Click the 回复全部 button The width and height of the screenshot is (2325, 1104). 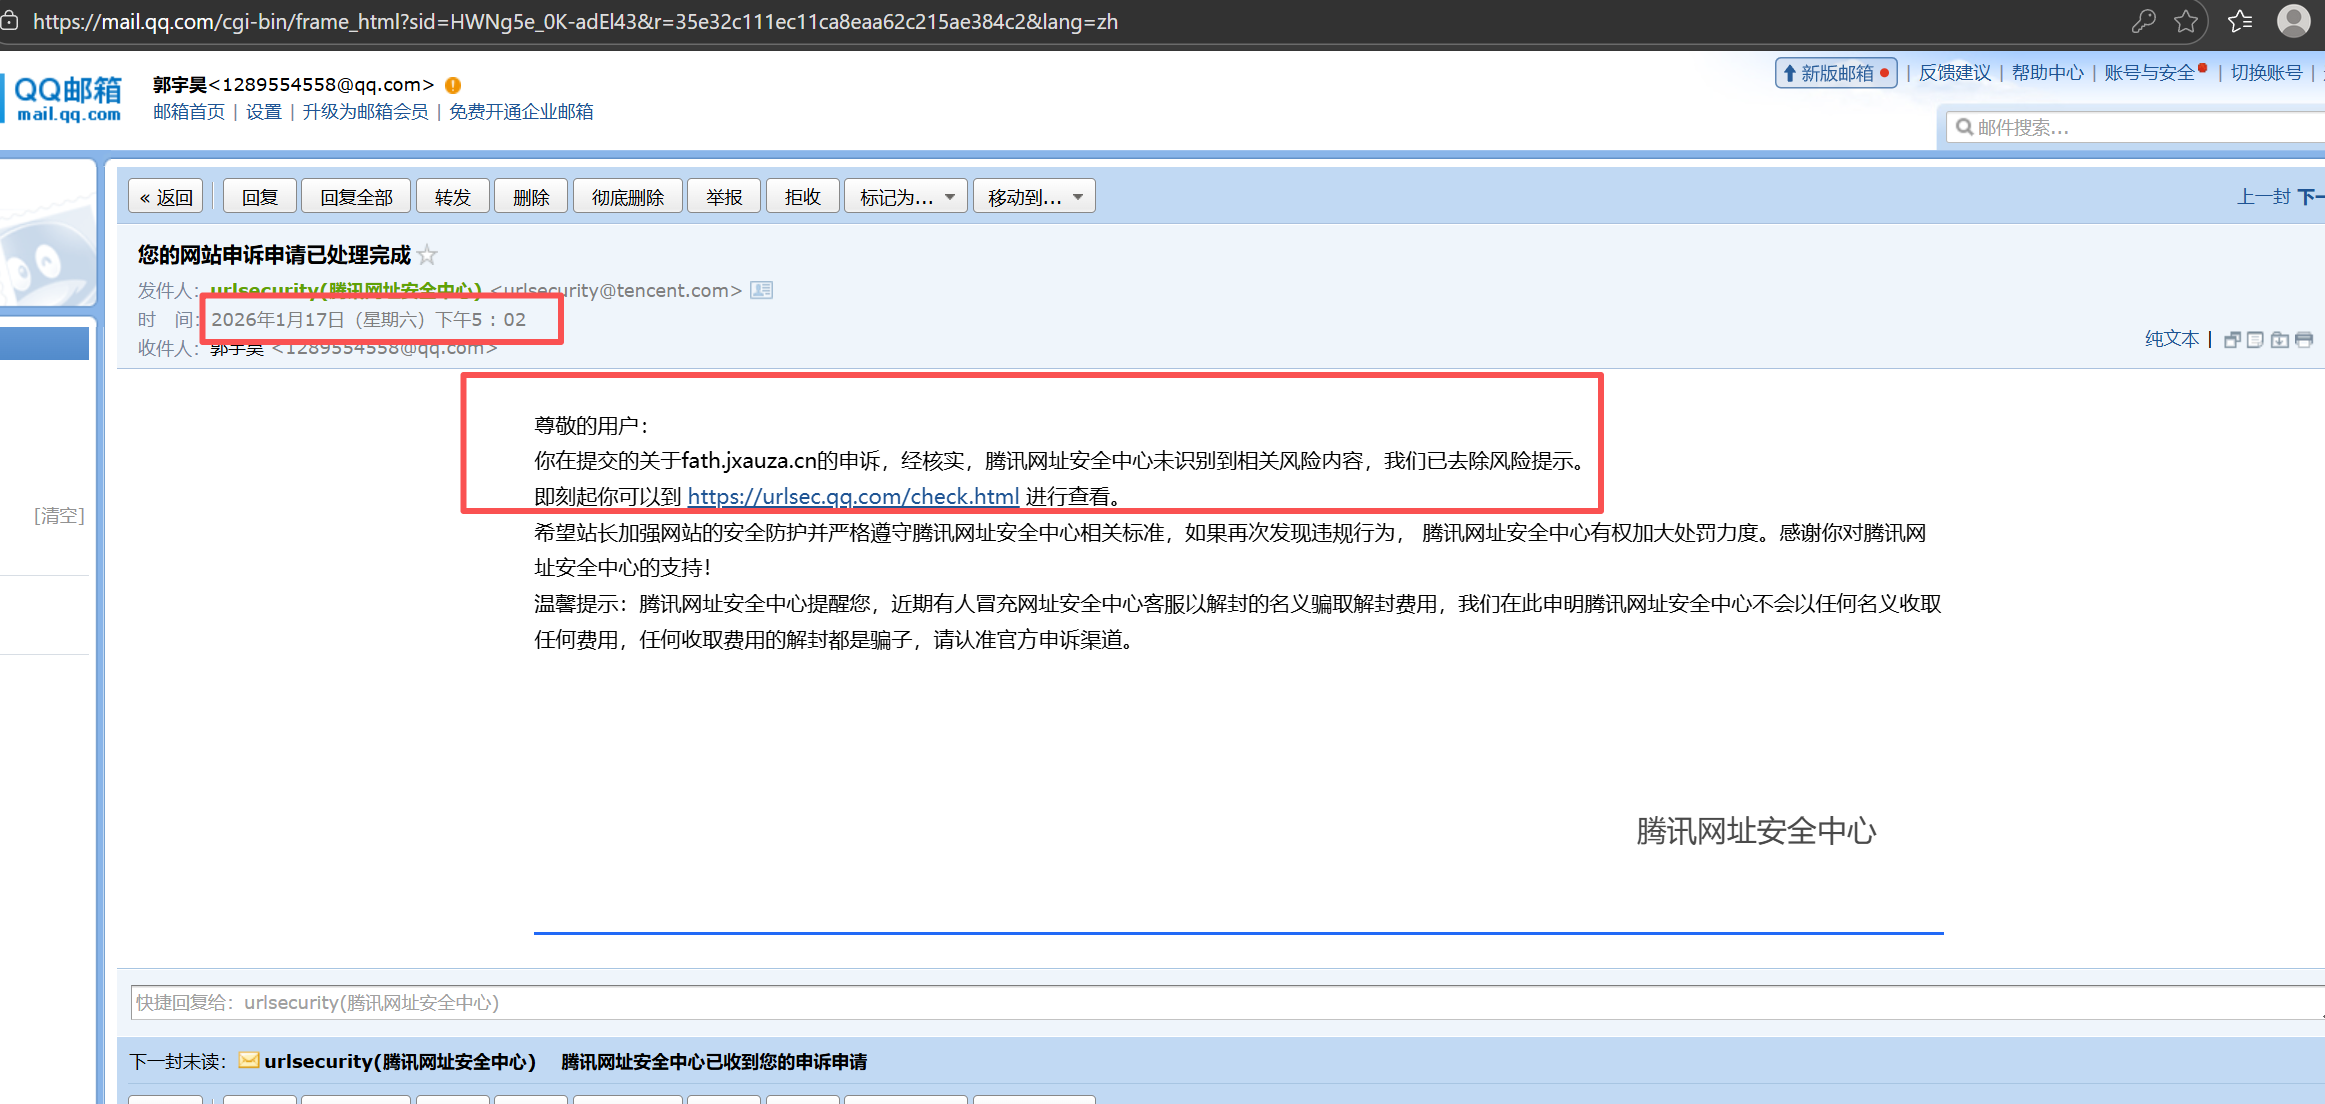356,197
